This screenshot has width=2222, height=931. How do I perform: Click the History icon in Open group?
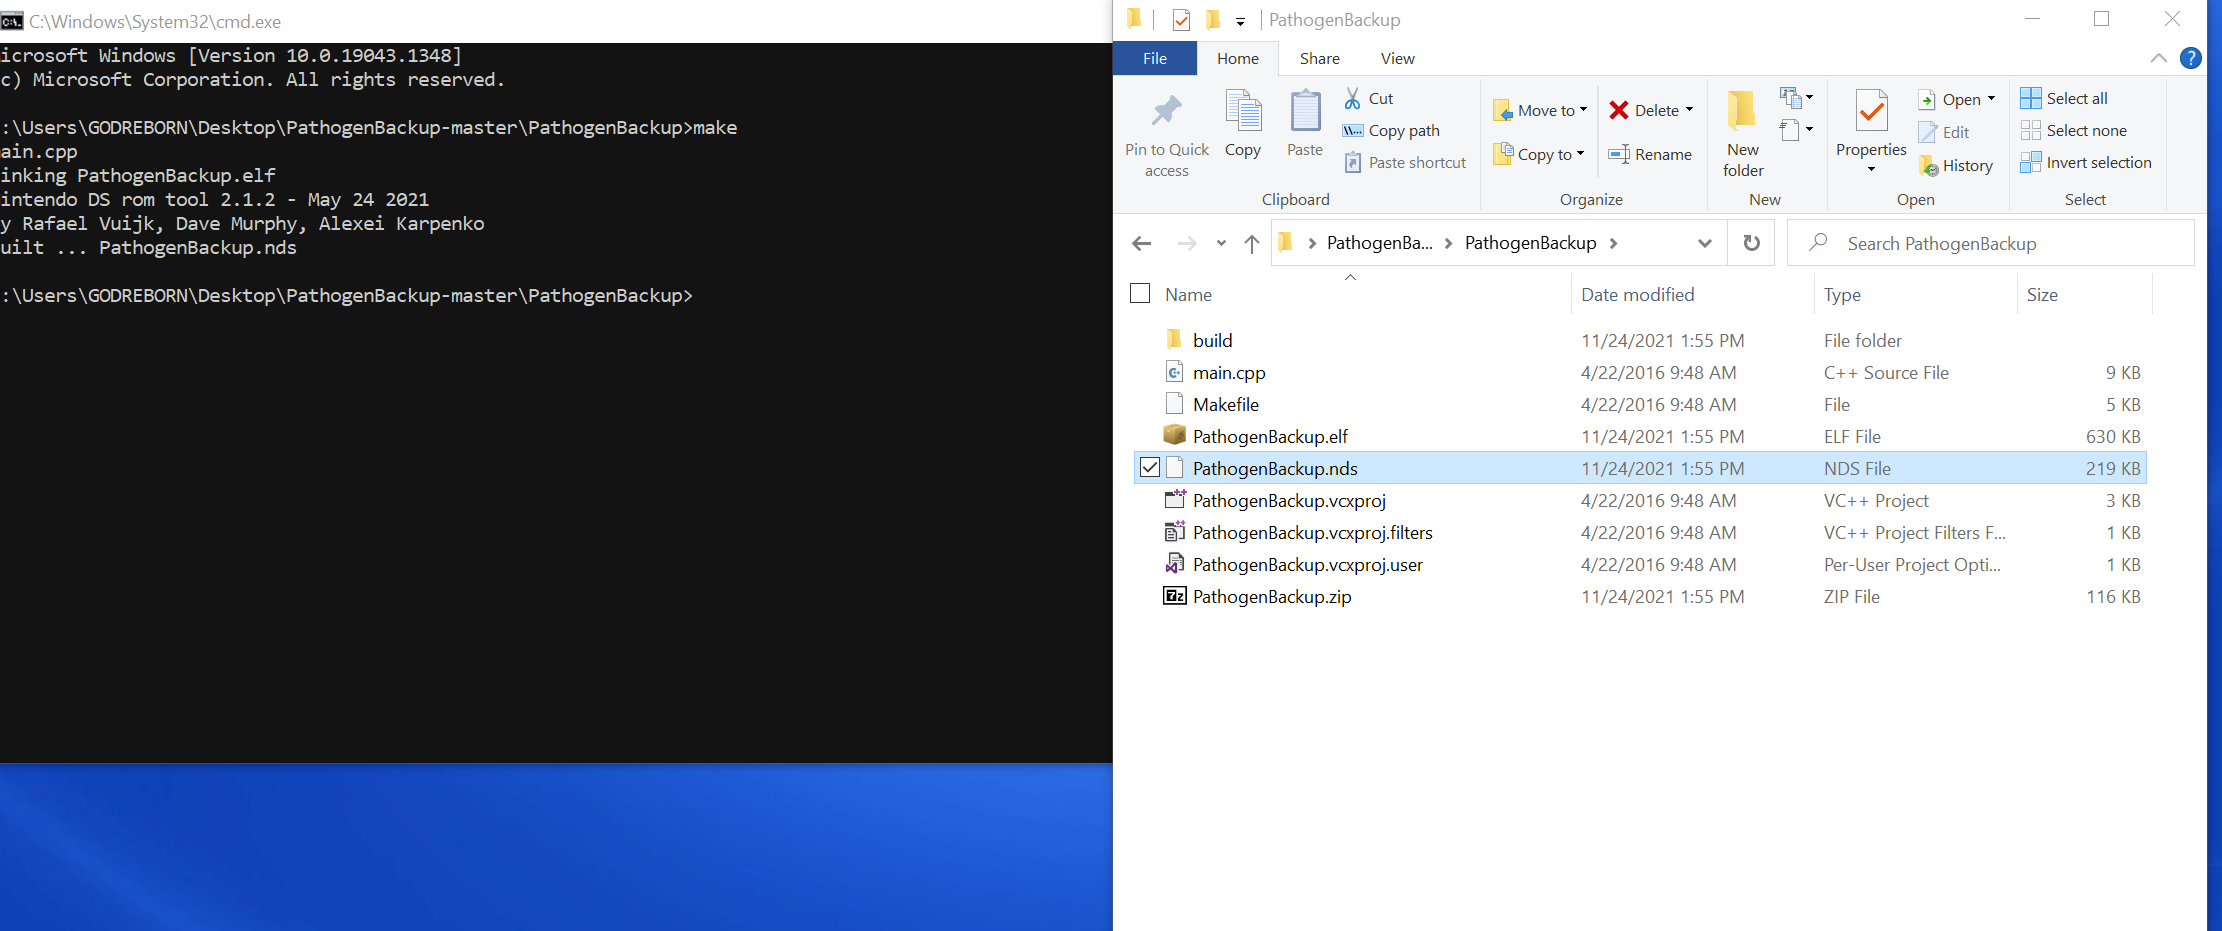(x=1929, y=166)
